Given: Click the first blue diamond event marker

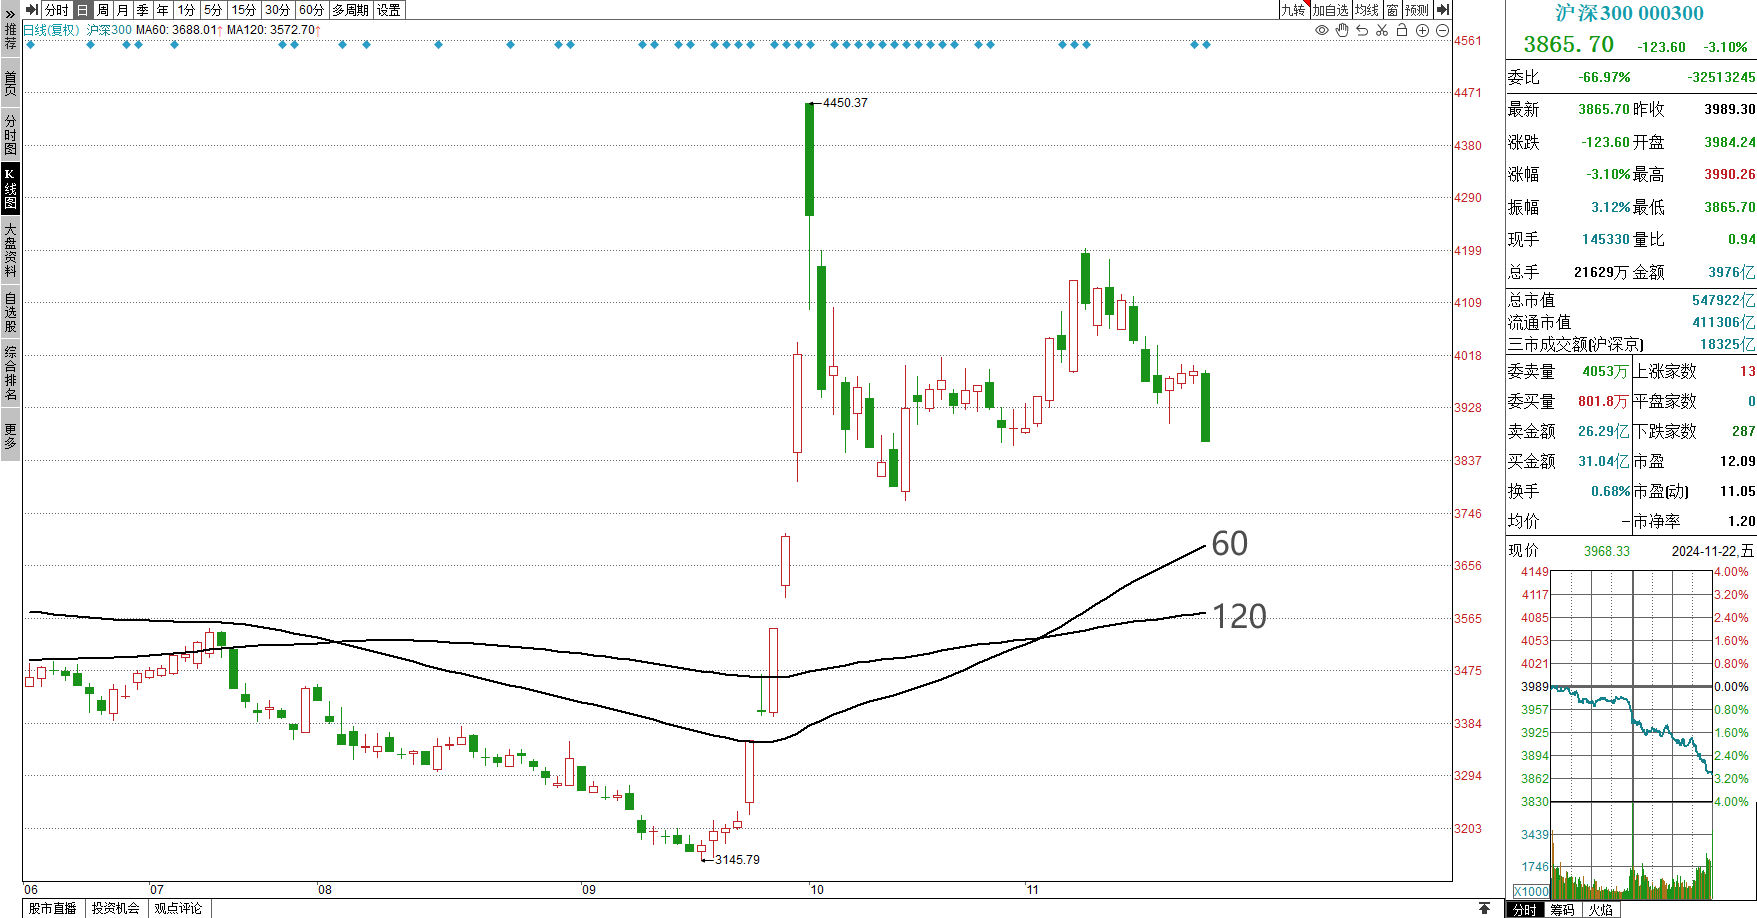Looking at the screenshot, I should coord(30,45).
